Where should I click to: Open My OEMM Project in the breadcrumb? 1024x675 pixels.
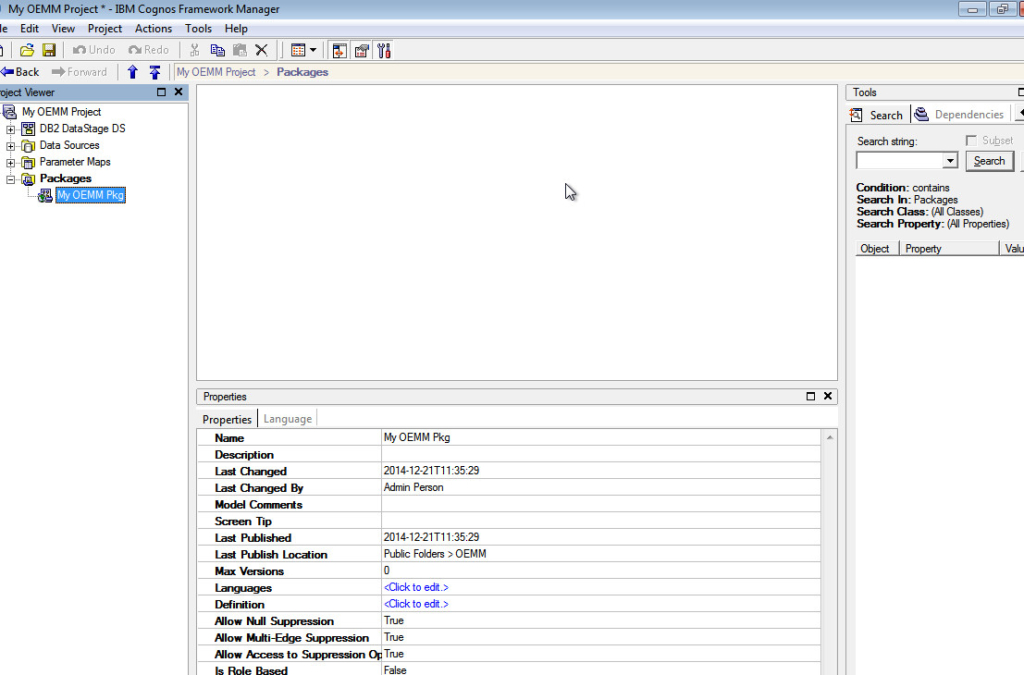[x=216, y=72]
